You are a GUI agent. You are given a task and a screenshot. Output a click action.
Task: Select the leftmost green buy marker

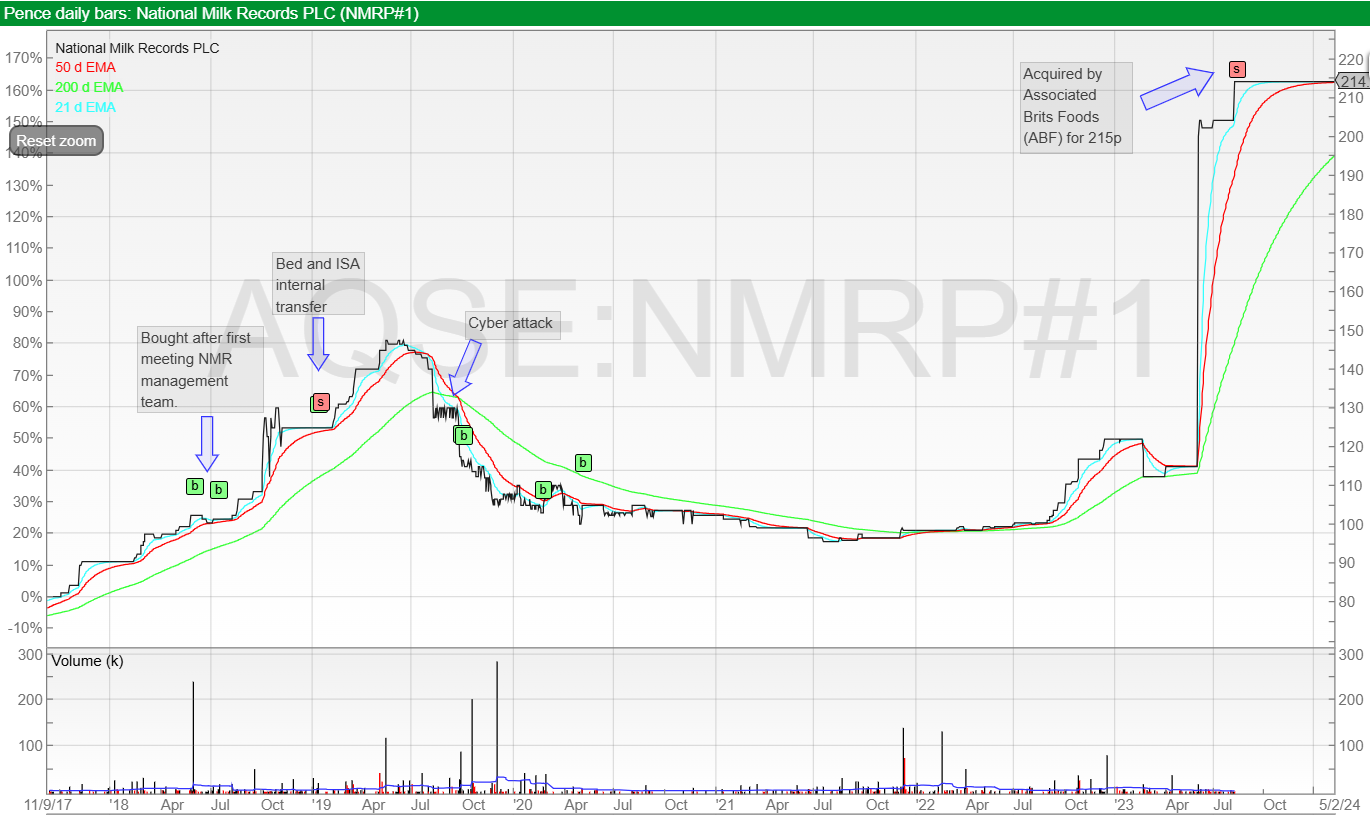coord(195,486)
